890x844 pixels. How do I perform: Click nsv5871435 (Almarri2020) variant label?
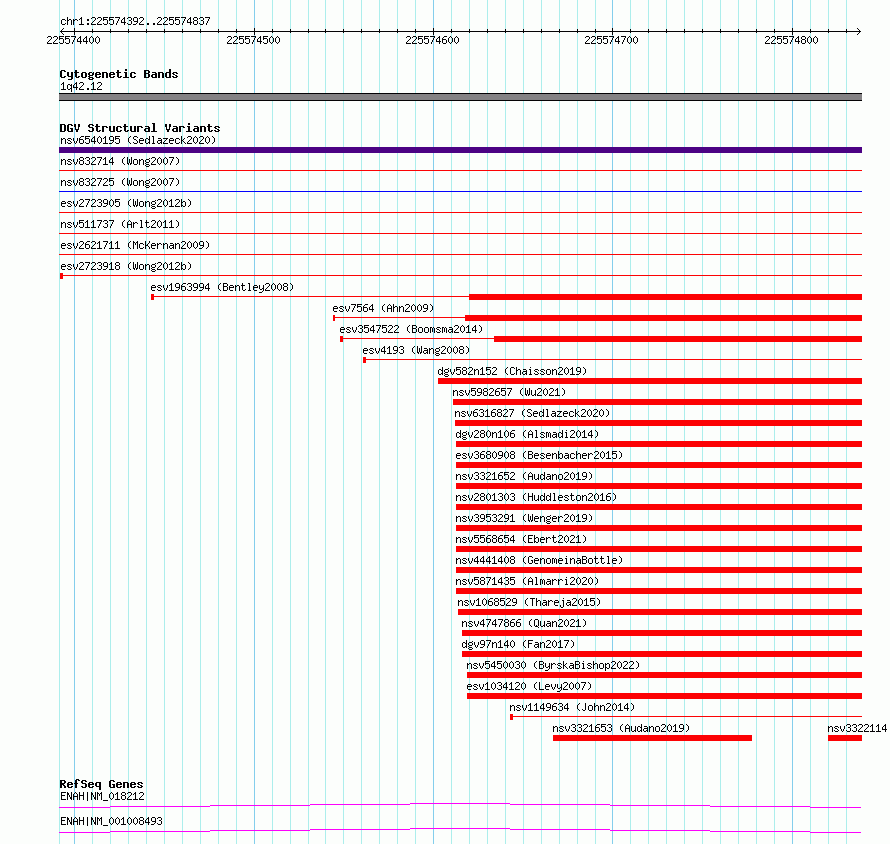click(527, 581)
